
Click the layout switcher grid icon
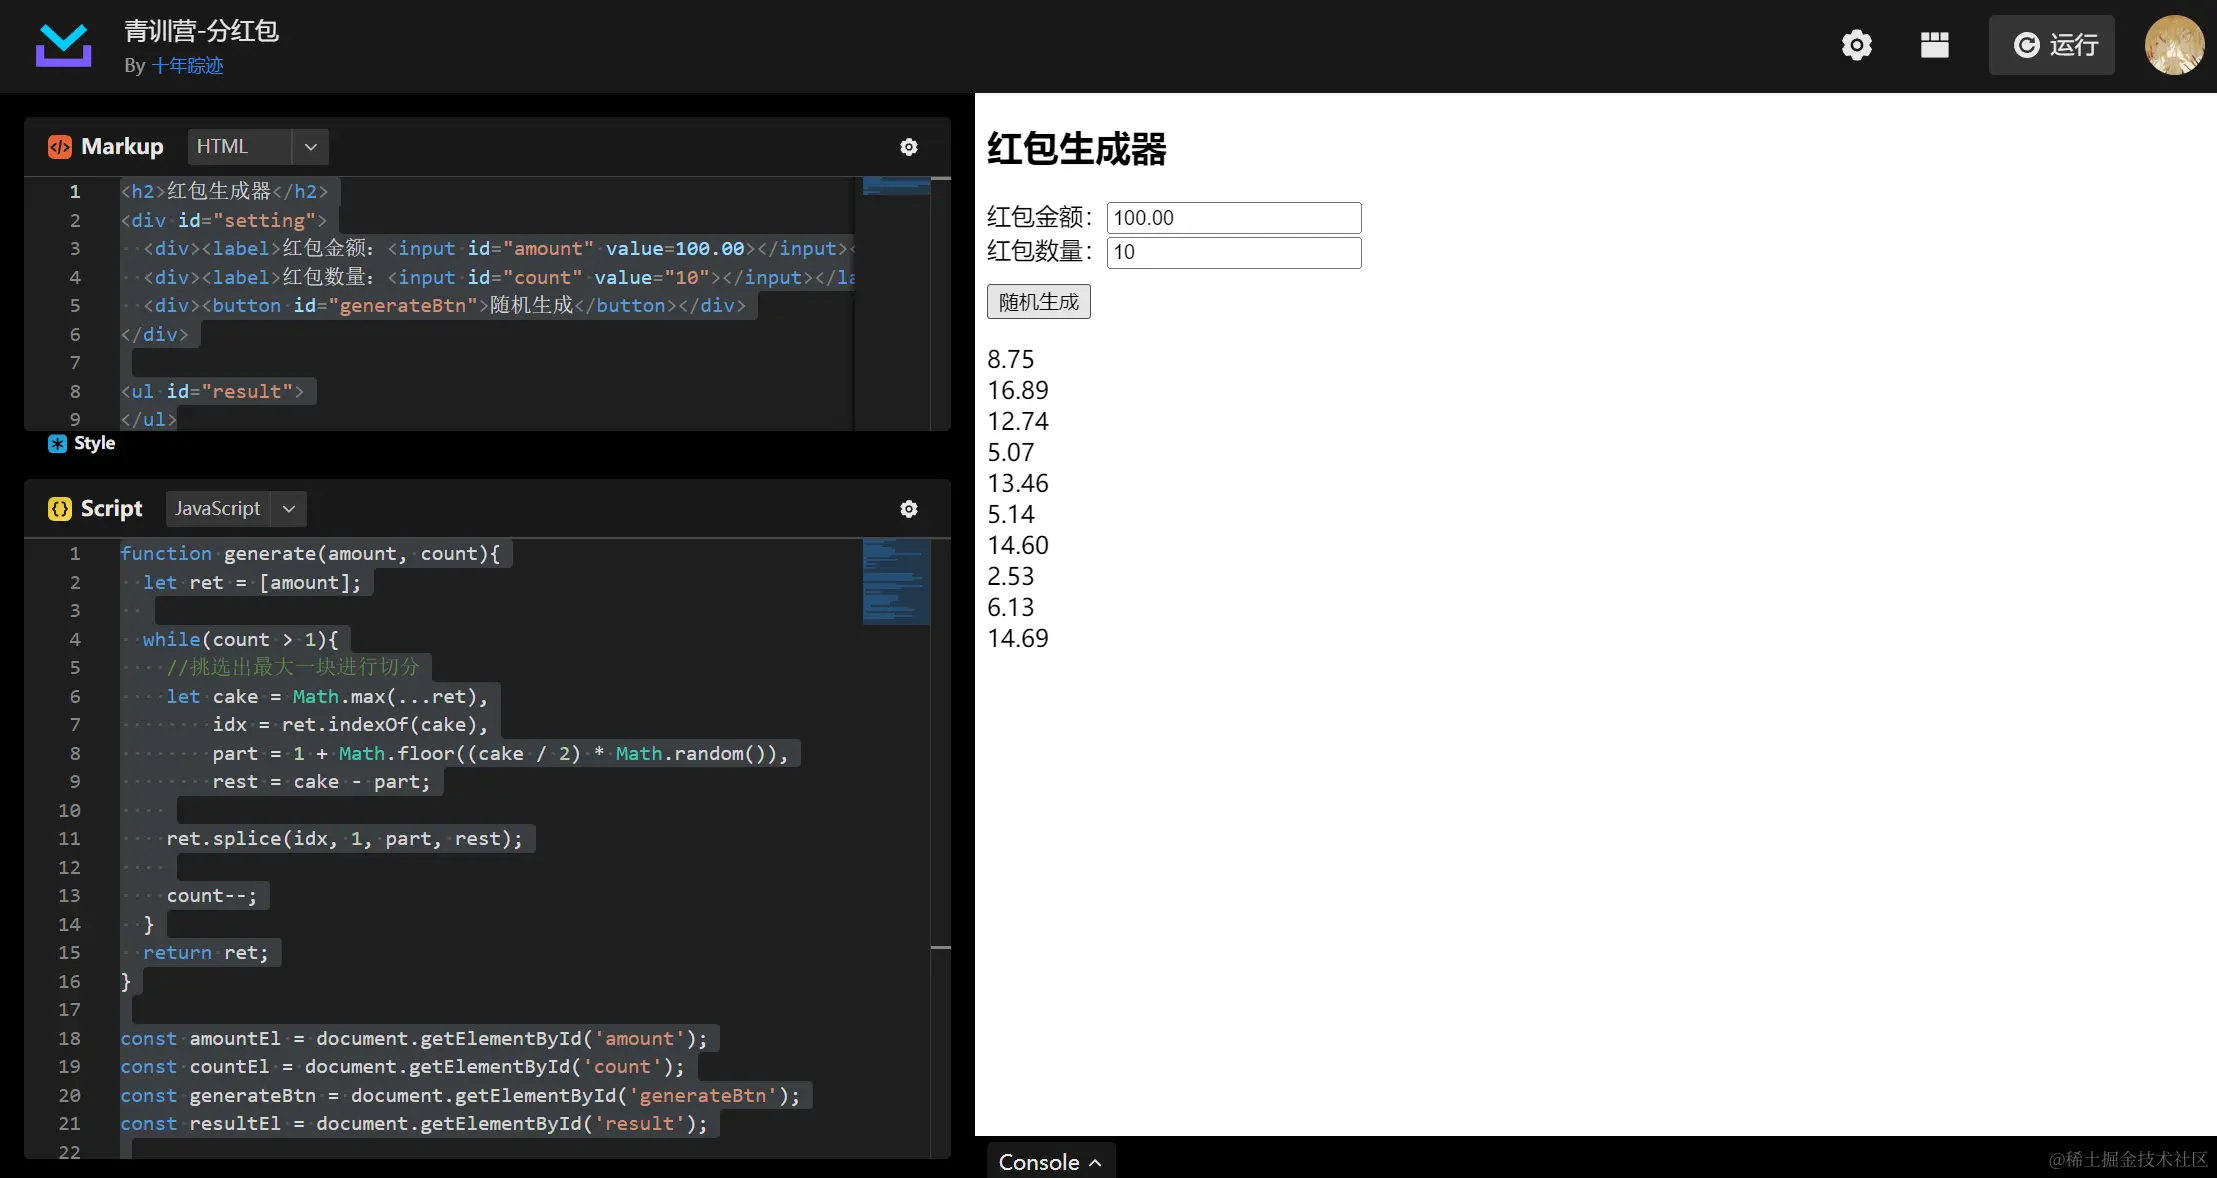(x=1934, y=45)
